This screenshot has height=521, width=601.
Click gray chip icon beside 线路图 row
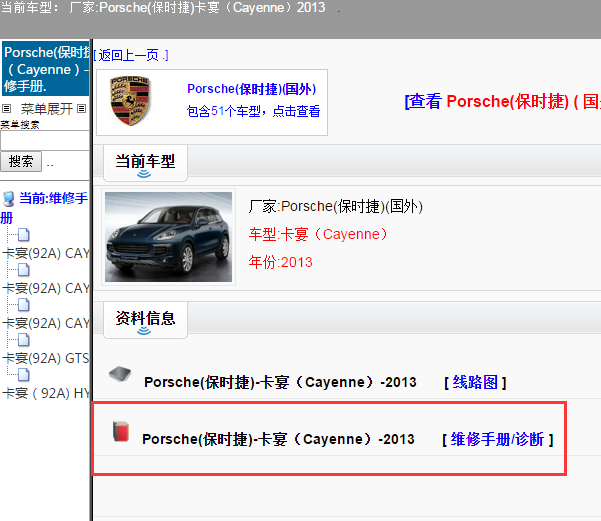click(120, 375)
